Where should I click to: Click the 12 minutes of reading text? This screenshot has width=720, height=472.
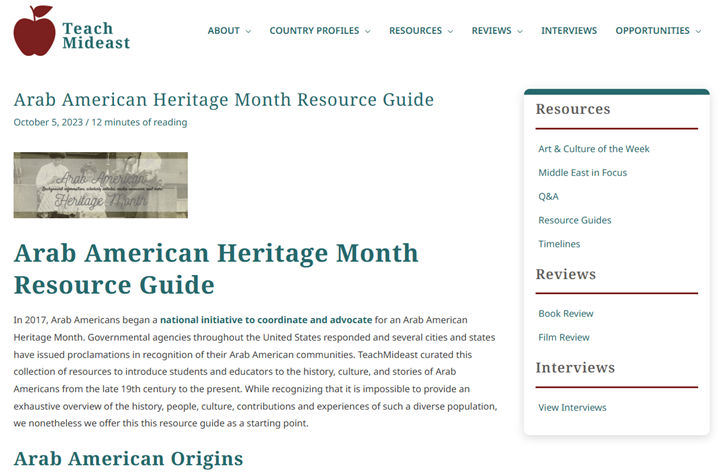pyautogui.click(x=139, y=122)
